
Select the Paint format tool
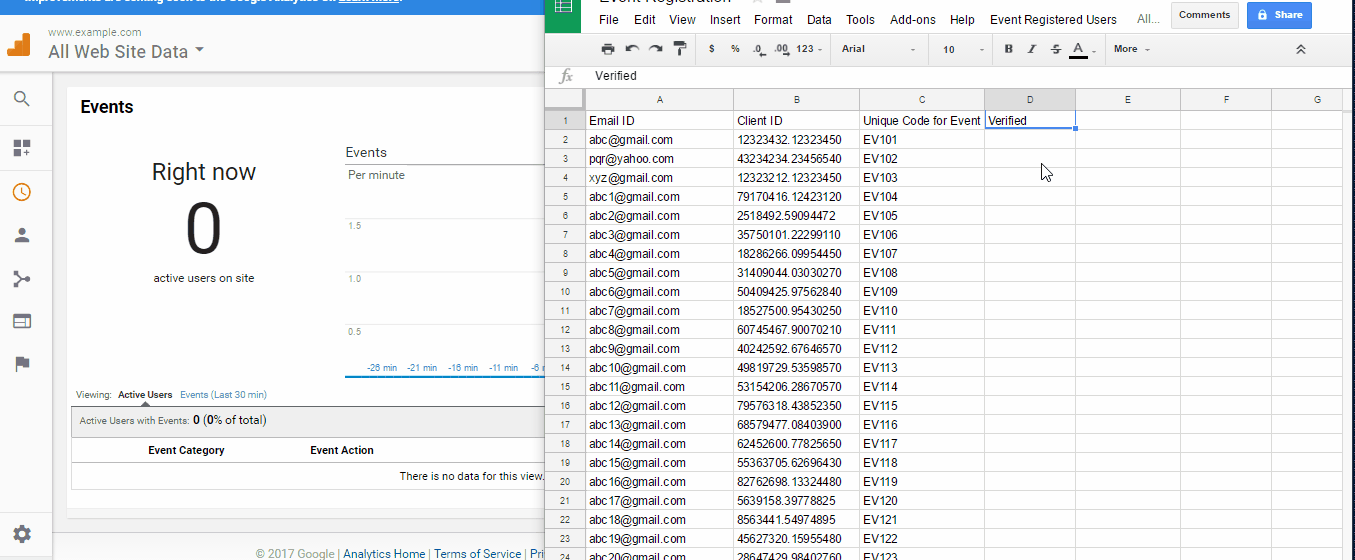[680, 48]
